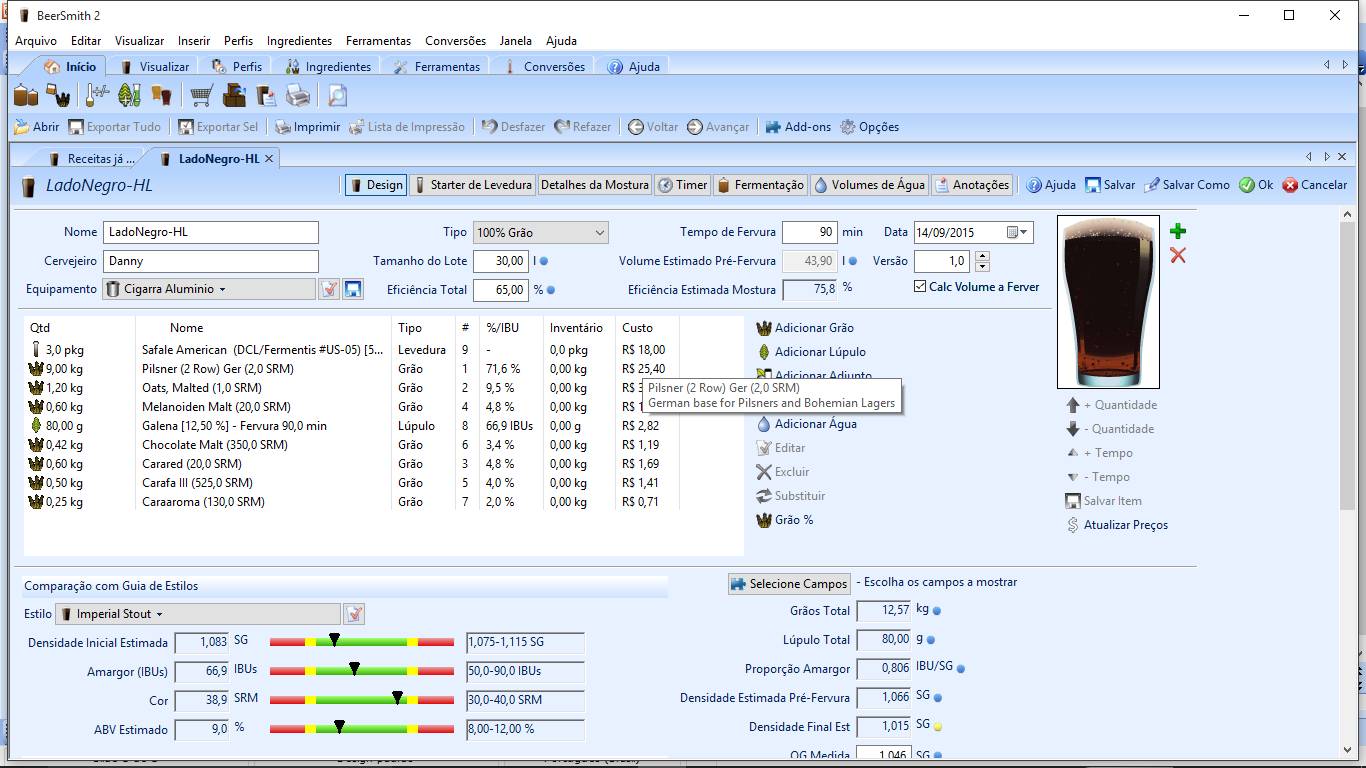Open style picker icon beside Imperial Stout

coord(354,614)
